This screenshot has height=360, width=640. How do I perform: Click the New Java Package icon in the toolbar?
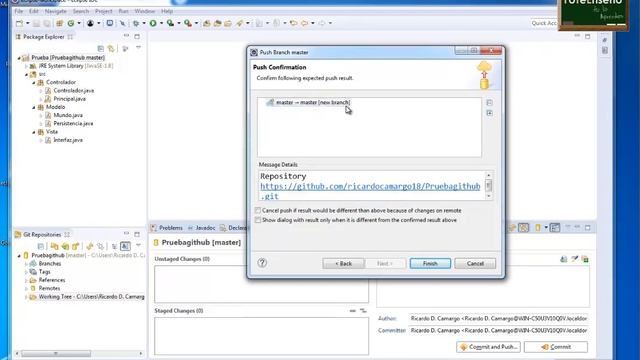[x=60, y=23]
